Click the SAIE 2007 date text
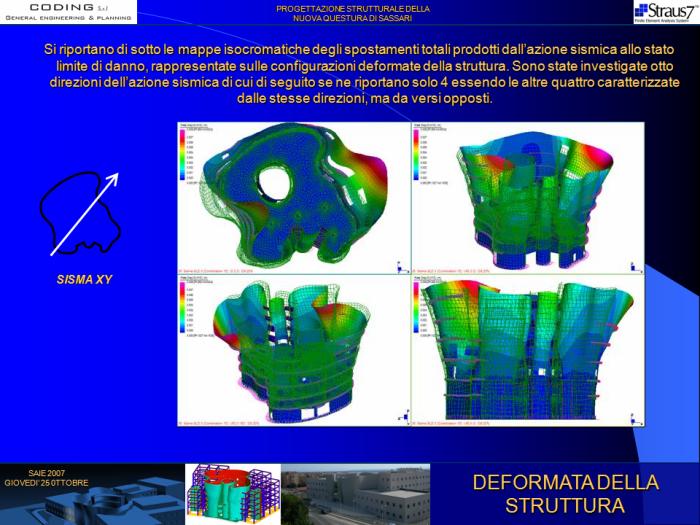700x525 pixels. pos(46,477)
